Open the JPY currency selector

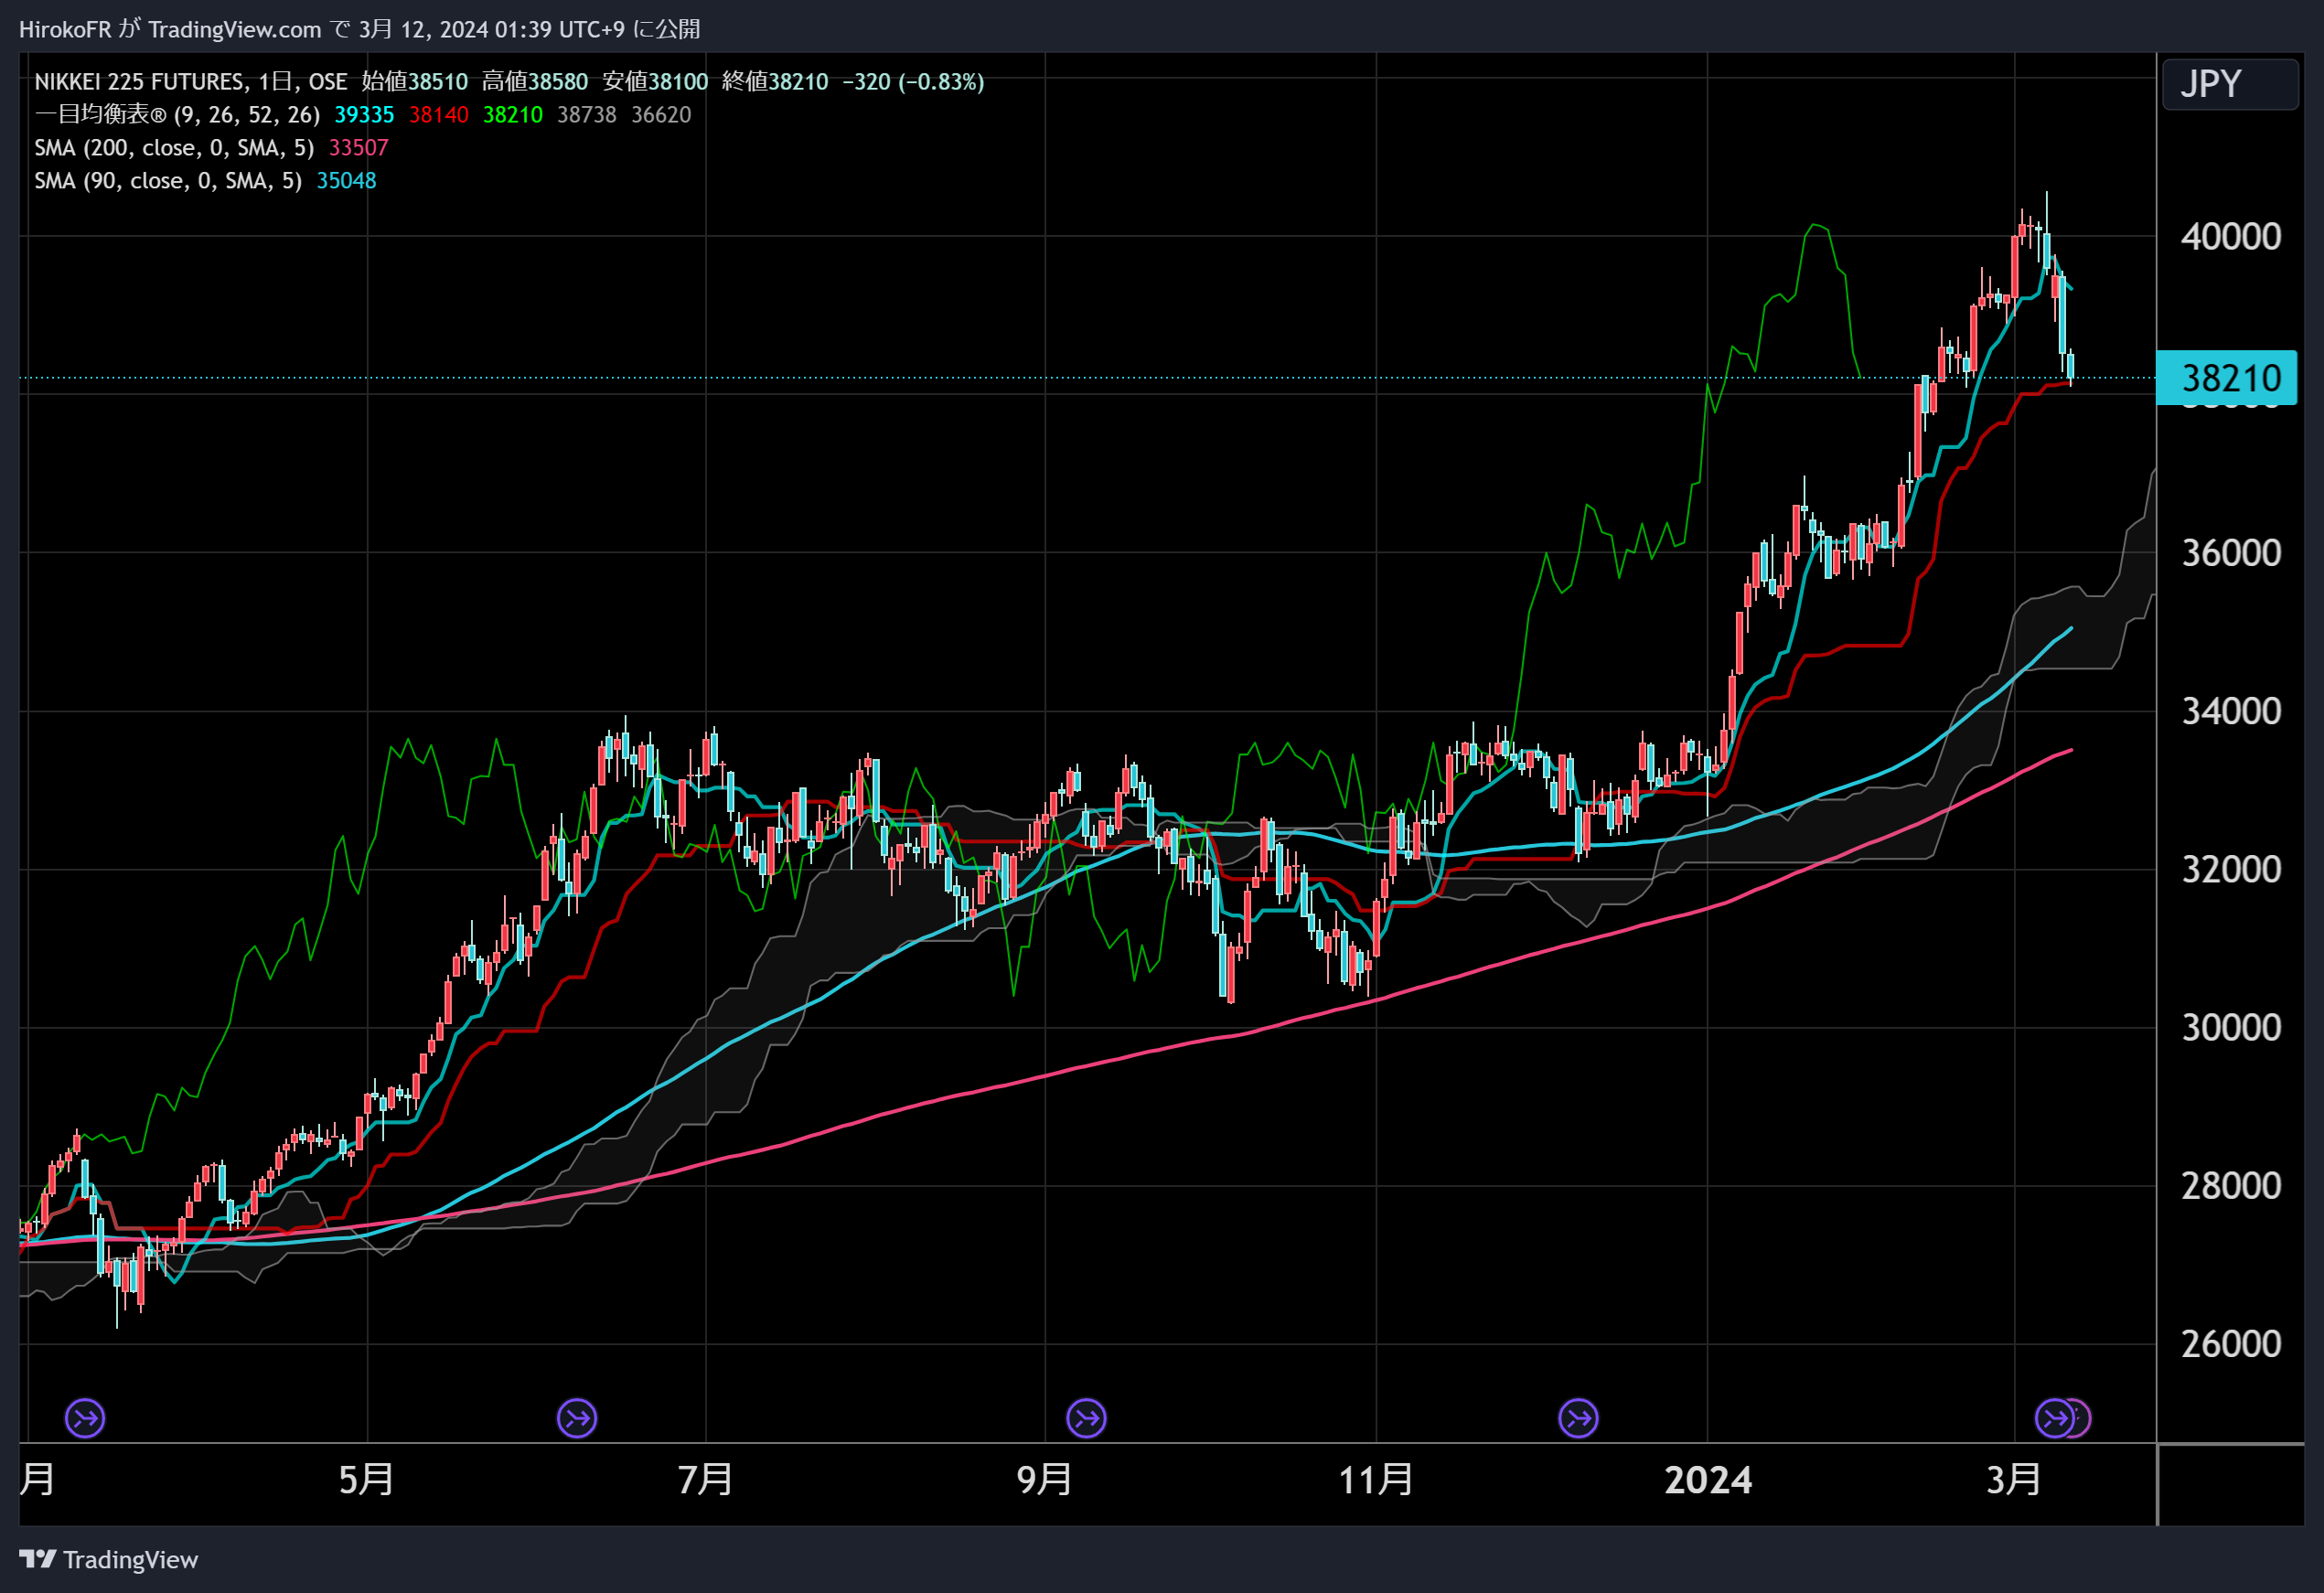coord(2229,84)
